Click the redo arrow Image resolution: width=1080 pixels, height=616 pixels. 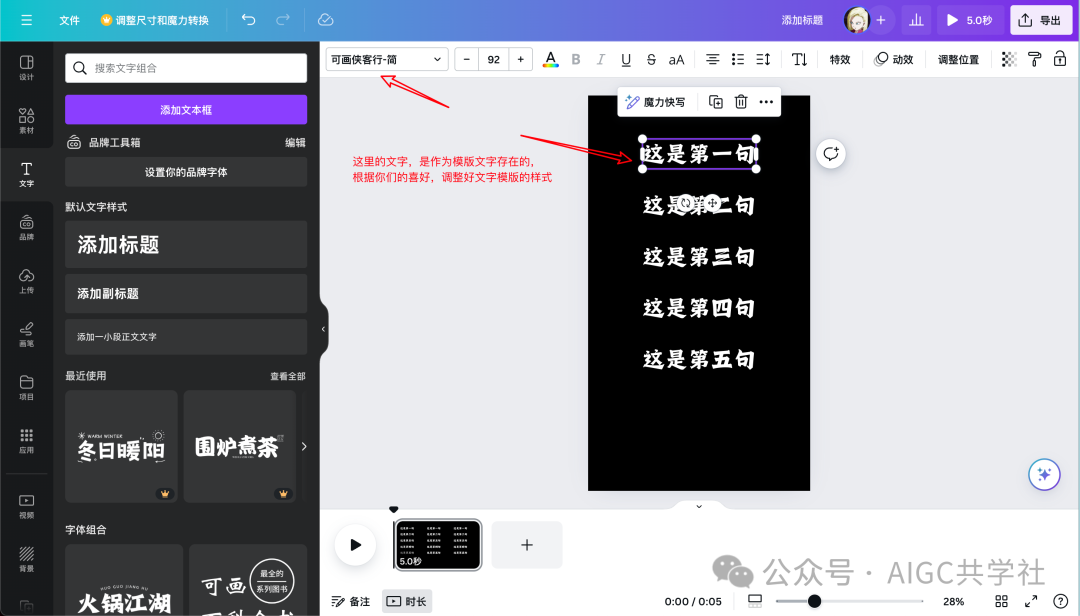(x=283, y=20)
